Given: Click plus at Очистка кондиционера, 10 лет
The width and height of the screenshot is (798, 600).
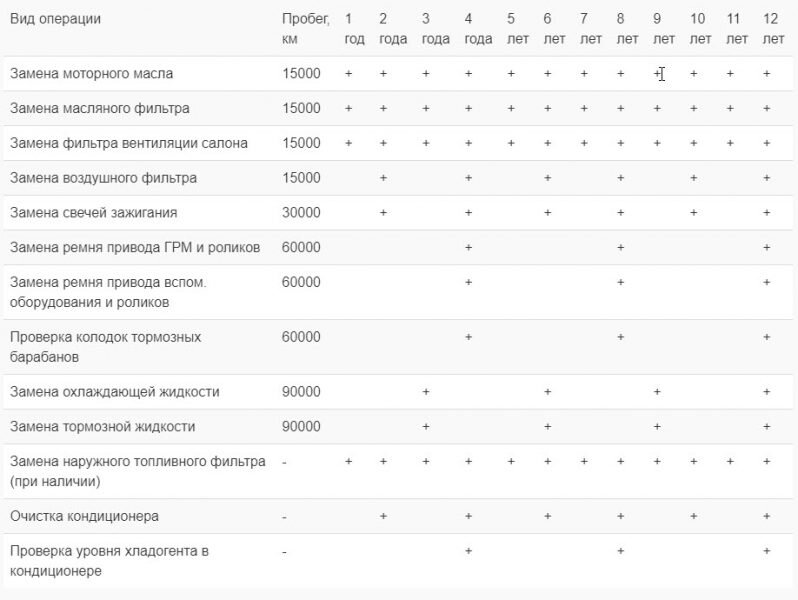Looking at the screenshot, I should point(694,517).
